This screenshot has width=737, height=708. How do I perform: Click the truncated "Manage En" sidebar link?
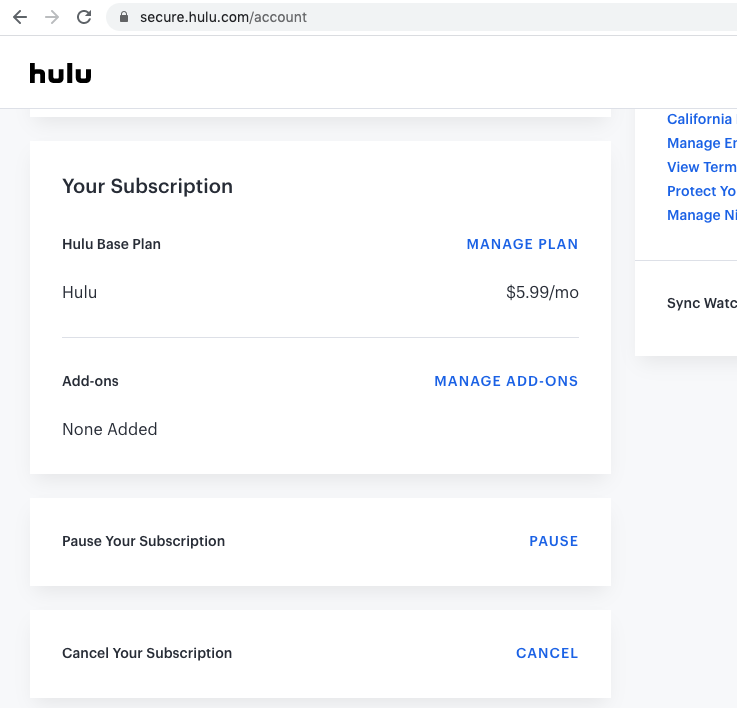pos(701,143)
